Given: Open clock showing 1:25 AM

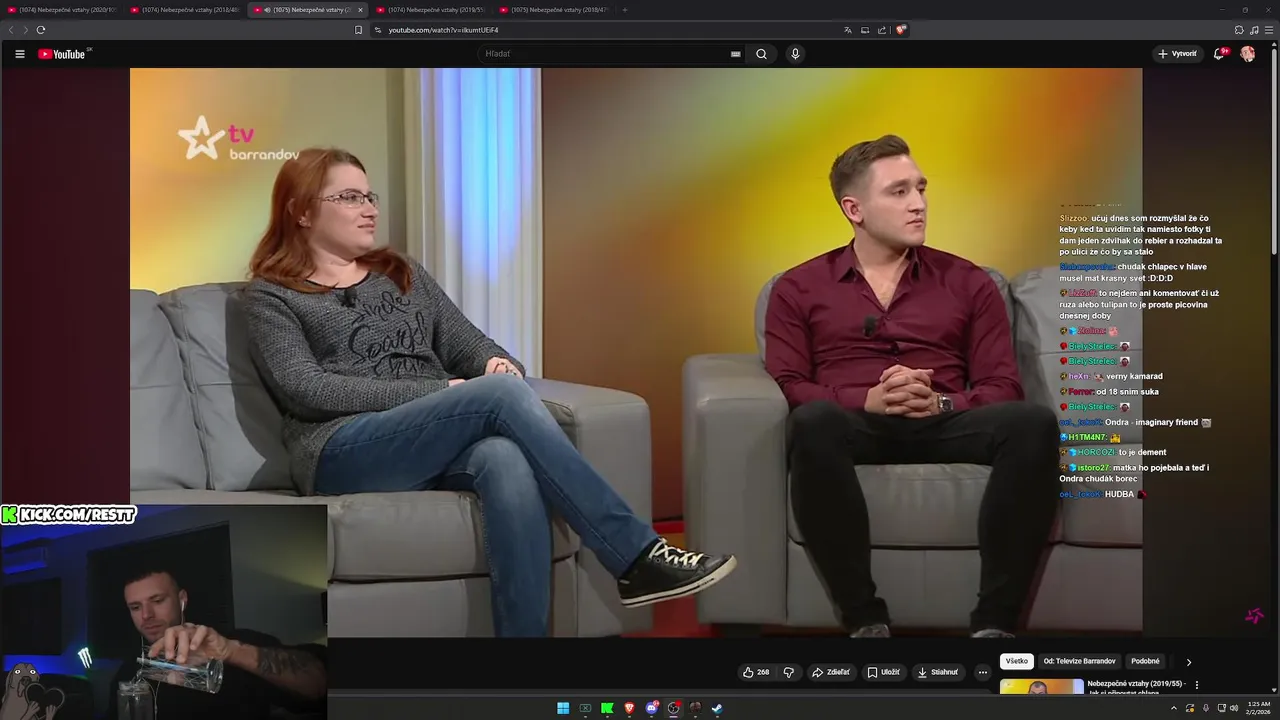Looking at the screenshot, I should pyautogui.click(x=1259, y=708).
